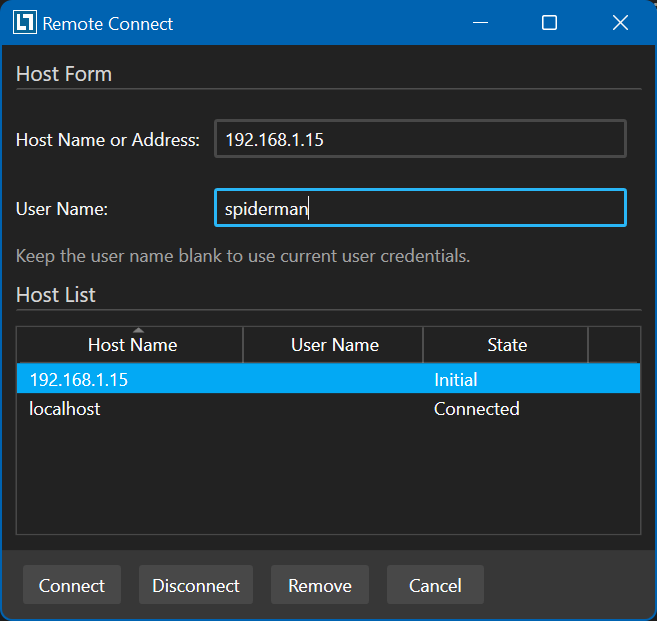The width and height of the screenshot is (657, 621).
Task: Sort by Host Name column header
Action: pos(130,345)
